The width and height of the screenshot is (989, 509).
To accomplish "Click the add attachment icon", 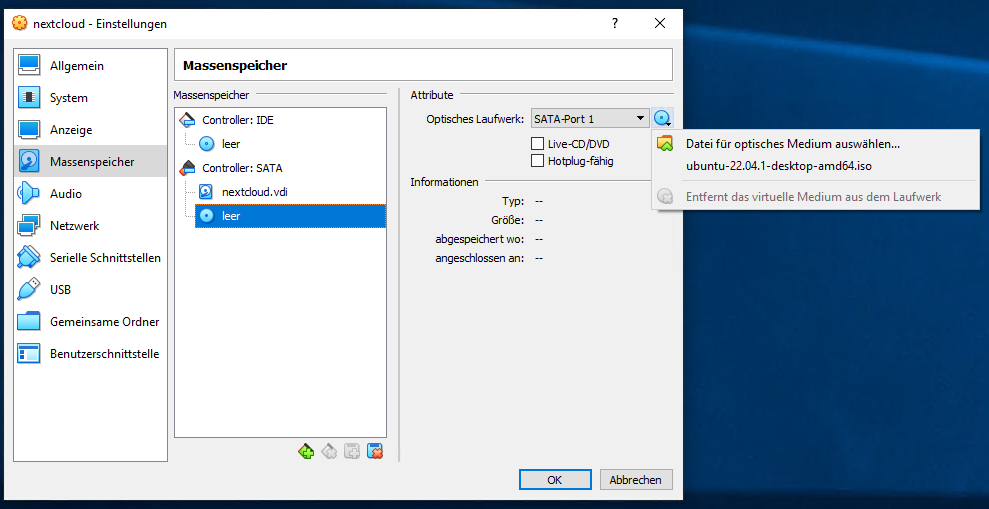I will [352, 452].
